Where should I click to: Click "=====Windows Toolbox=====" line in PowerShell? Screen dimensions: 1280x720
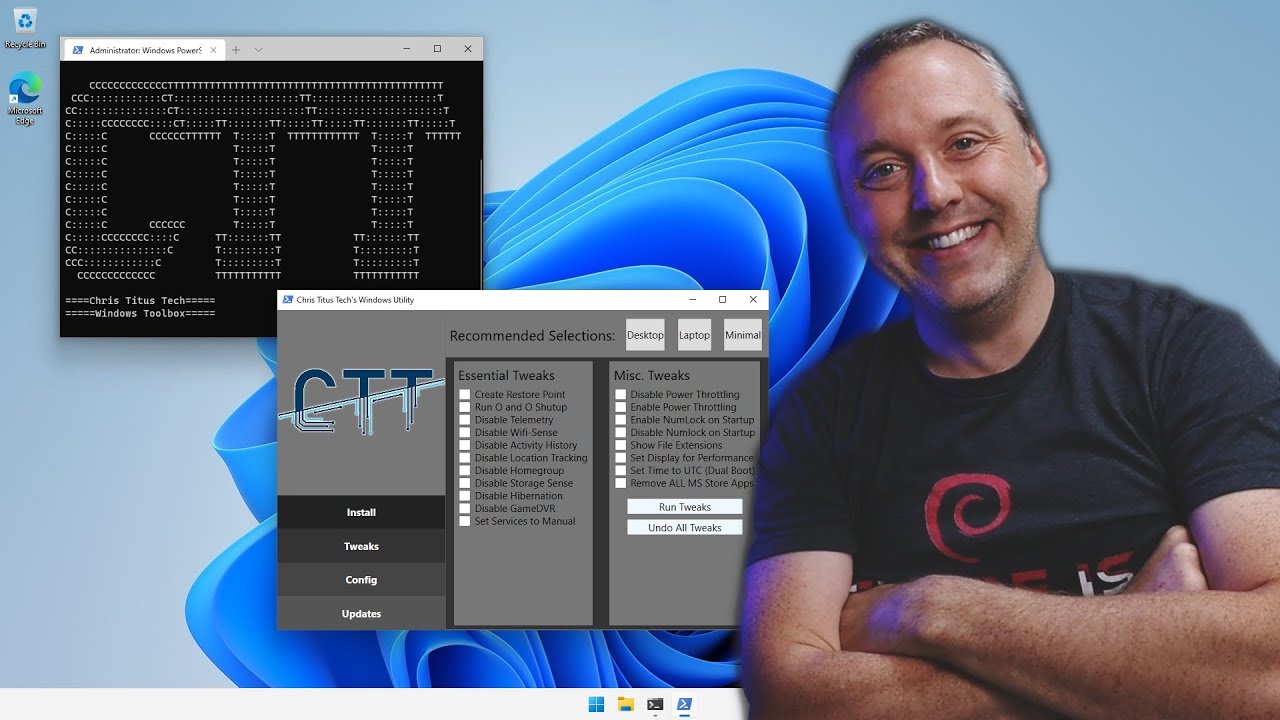[140, 313]
